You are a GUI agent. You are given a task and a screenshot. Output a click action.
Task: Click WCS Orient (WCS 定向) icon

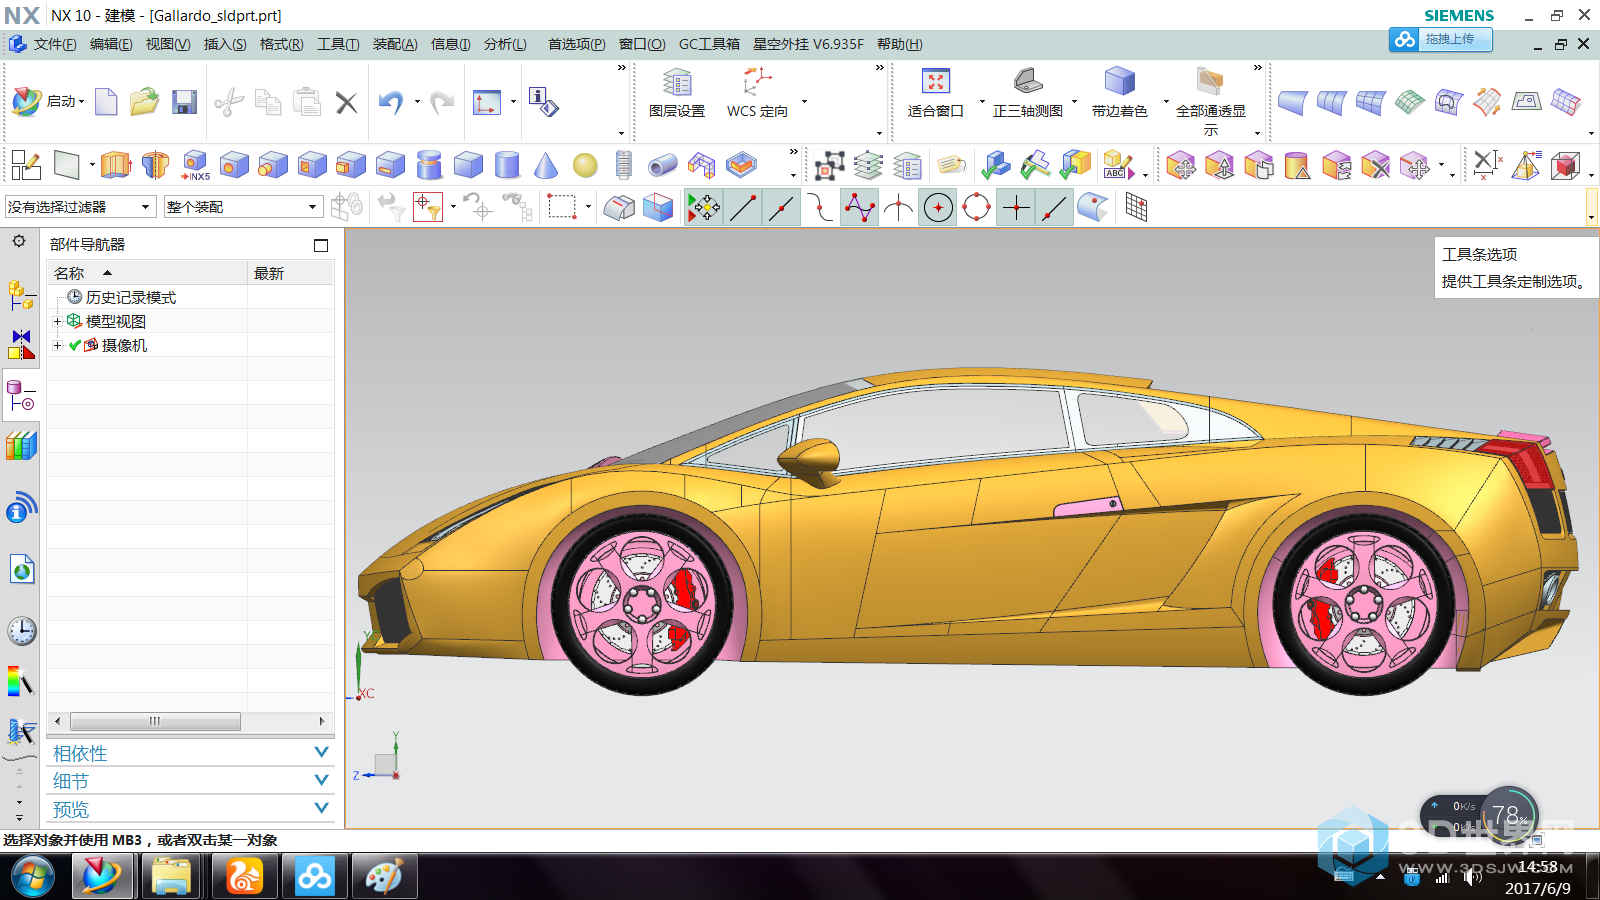coord(757,93)
